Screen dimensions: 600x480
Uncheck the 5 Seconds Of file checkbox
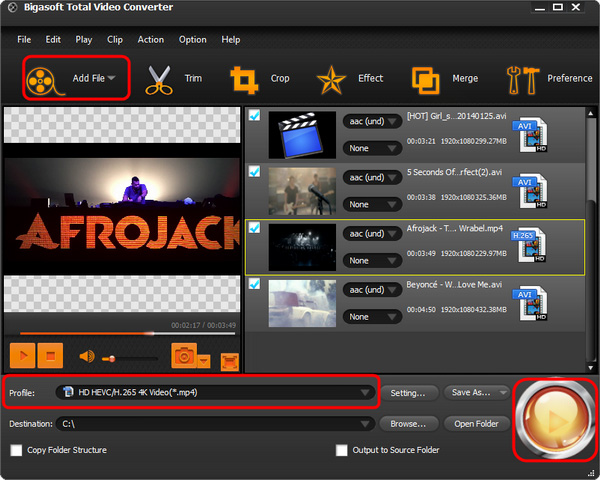254,171
